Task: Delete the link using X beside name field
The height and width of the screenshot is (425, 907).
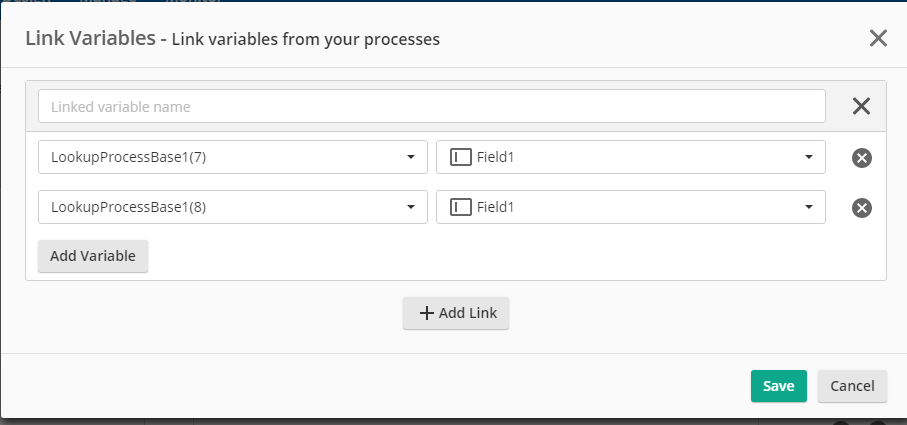Action: 861,106
